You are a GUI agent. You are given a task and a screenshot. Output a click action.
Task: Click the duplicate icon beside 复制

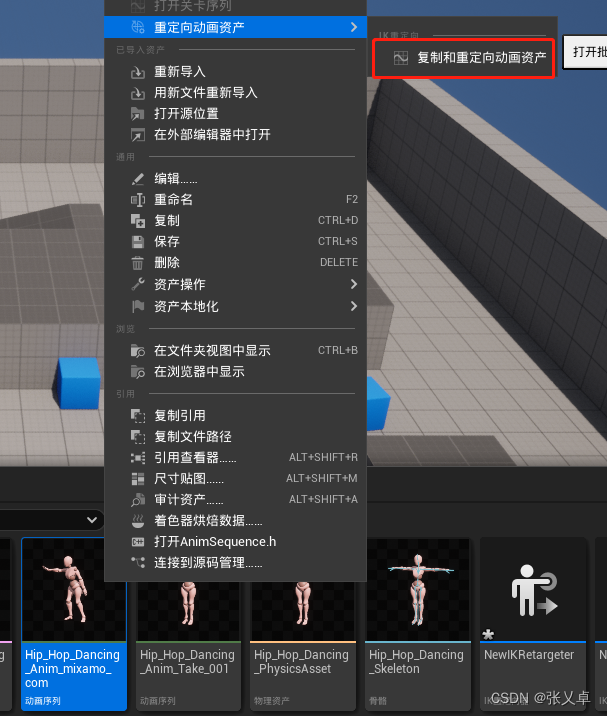pyautogui.click(x=138, y=221)
